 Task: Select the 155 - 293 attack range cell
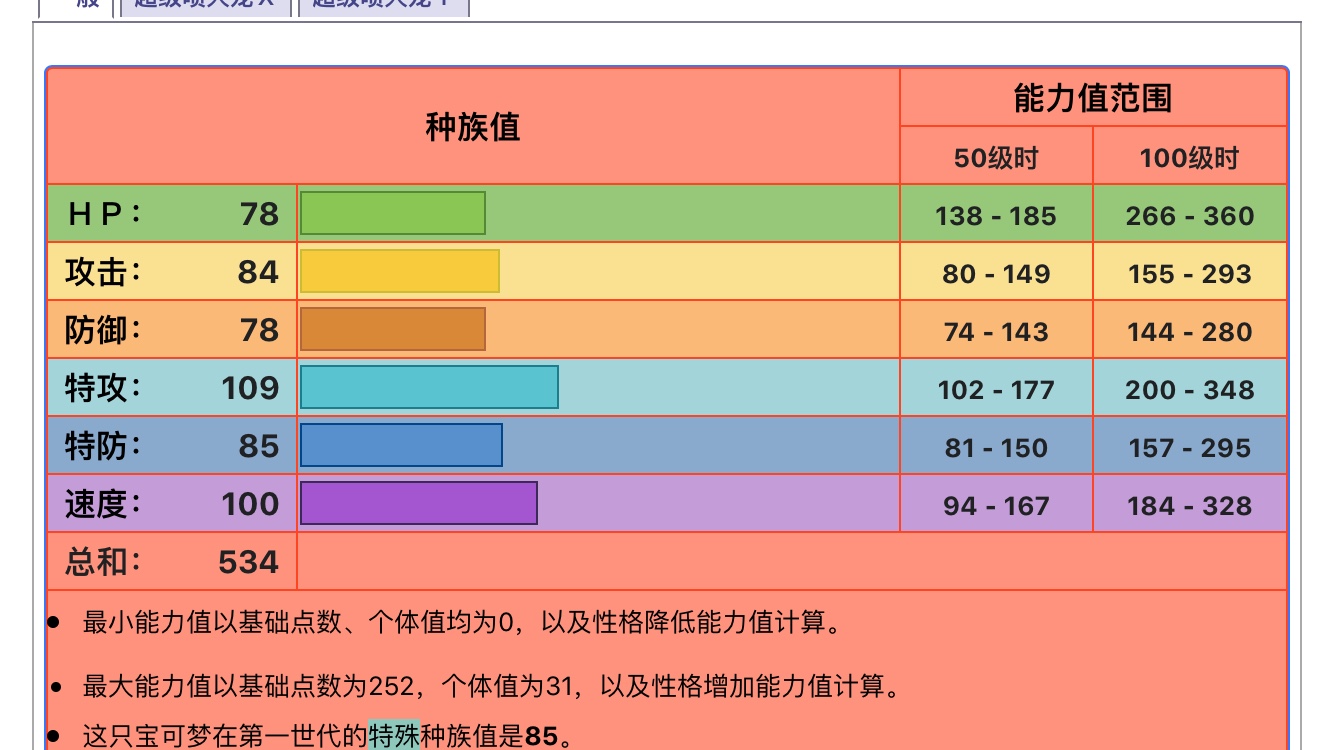point(1190,273)
